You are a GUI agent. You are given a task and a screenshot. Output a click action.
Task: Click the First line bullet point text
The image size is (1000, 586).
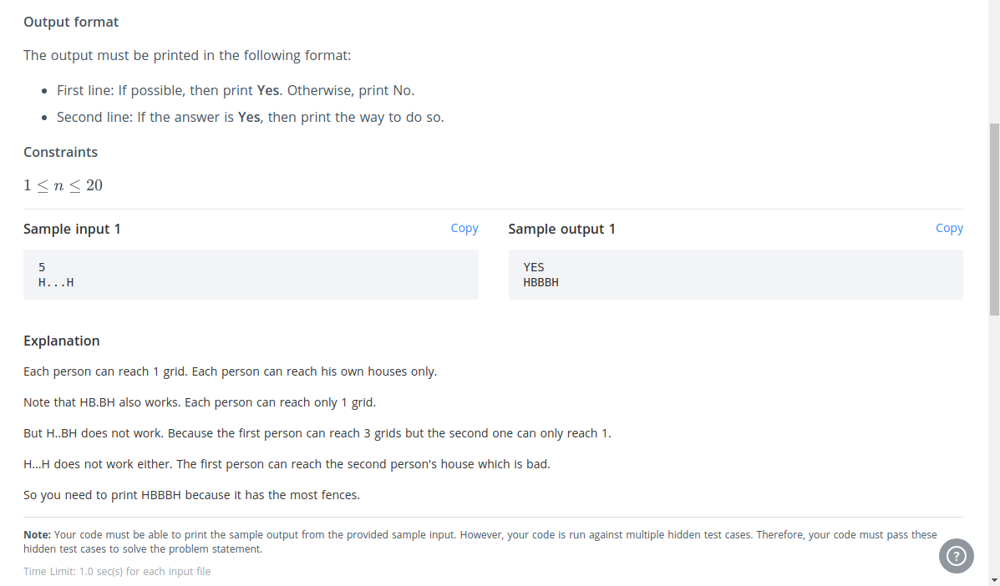[x=235, y=91]
